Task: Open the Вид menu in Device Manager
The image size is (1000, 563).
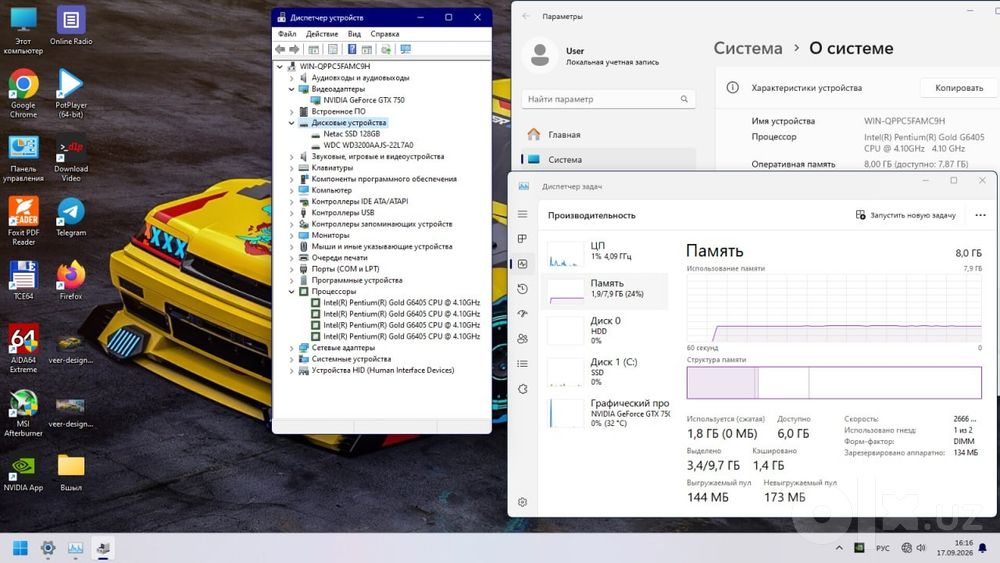Action: [x=355, y=34]
